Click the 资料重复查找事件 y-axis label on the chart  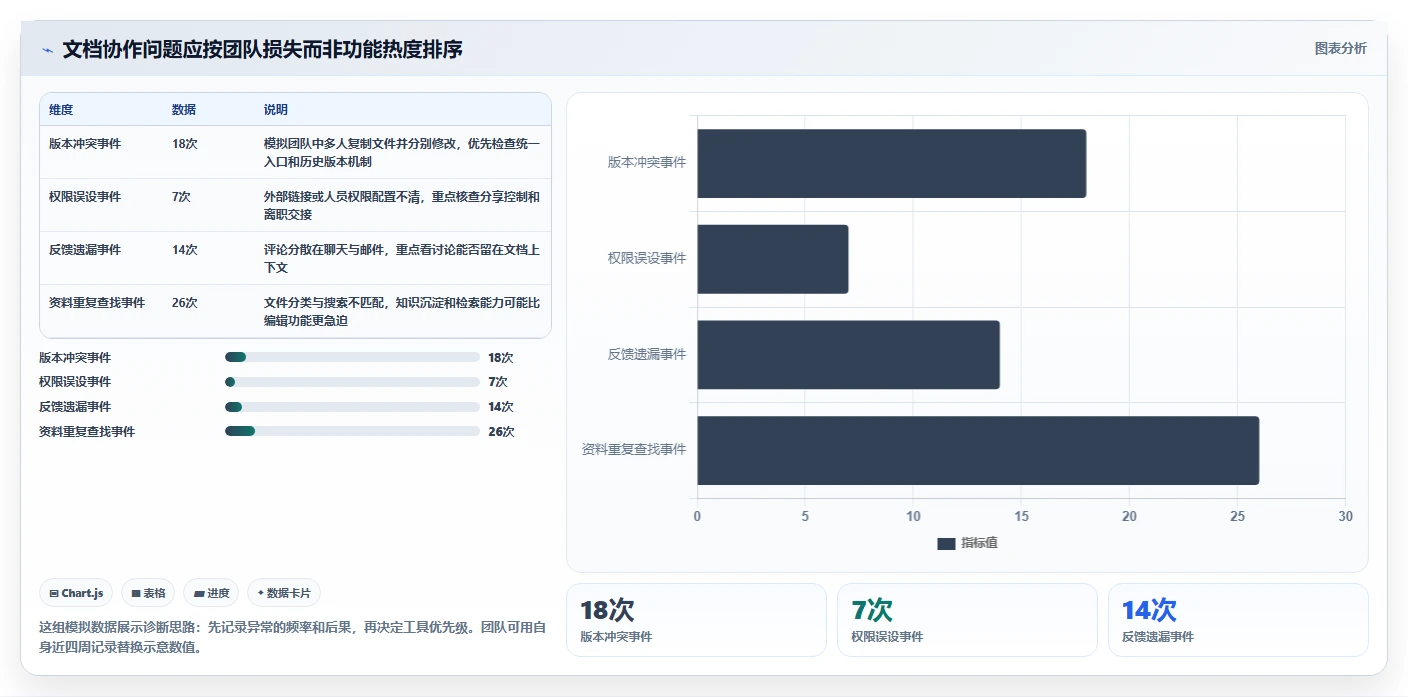[x=634, y=450]
